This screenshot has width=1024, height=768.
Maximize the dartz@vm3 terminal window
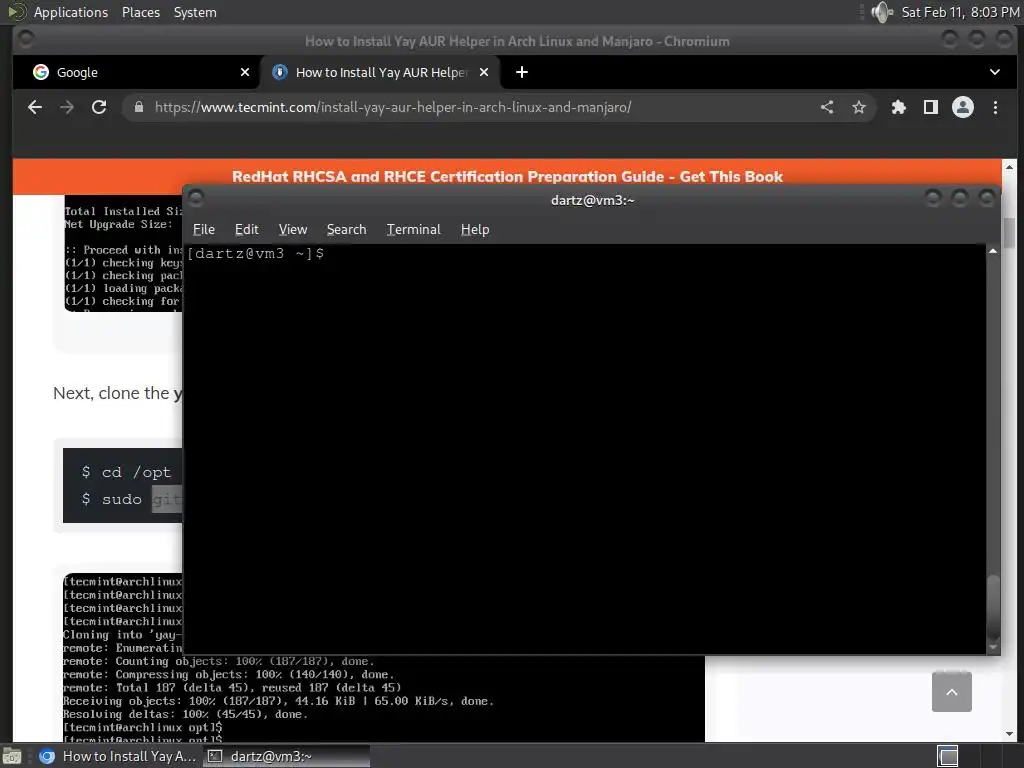(x=959, y=197)
